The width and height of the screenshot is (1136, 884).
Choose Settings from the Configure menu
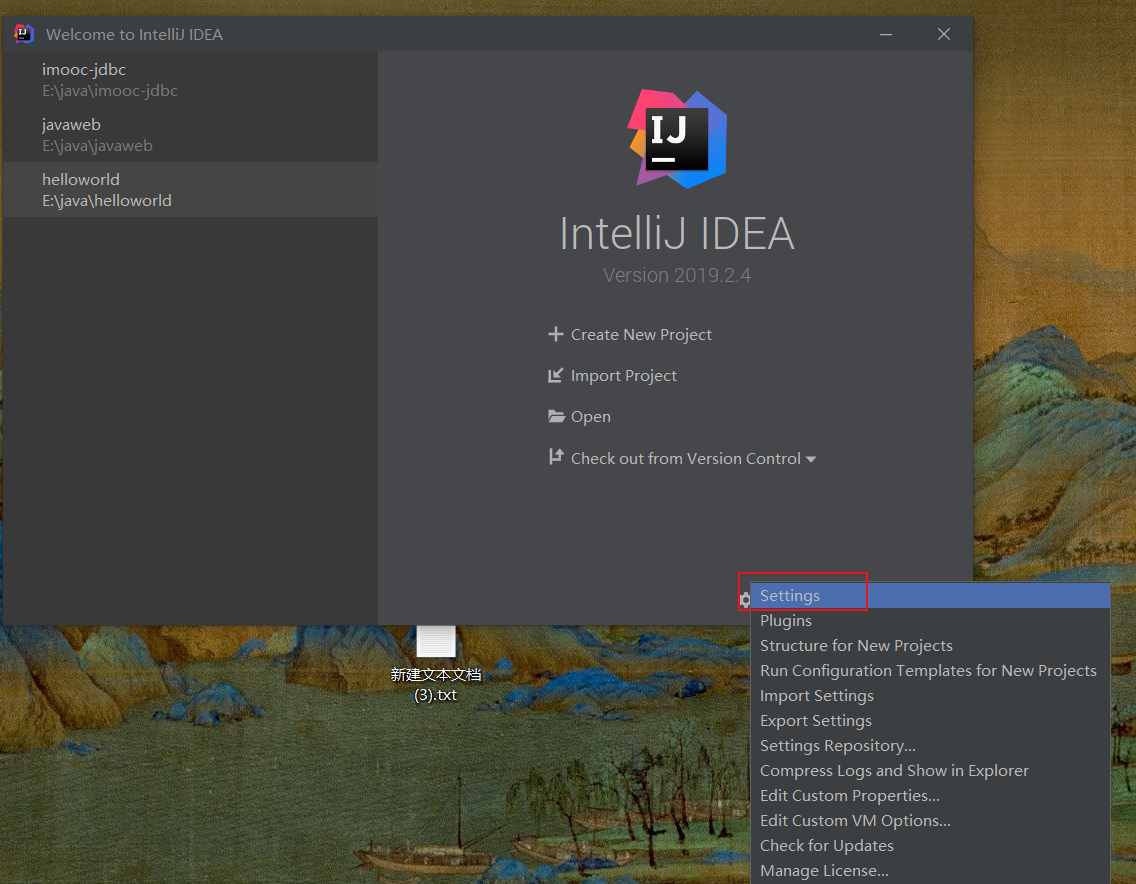[930, 596]
